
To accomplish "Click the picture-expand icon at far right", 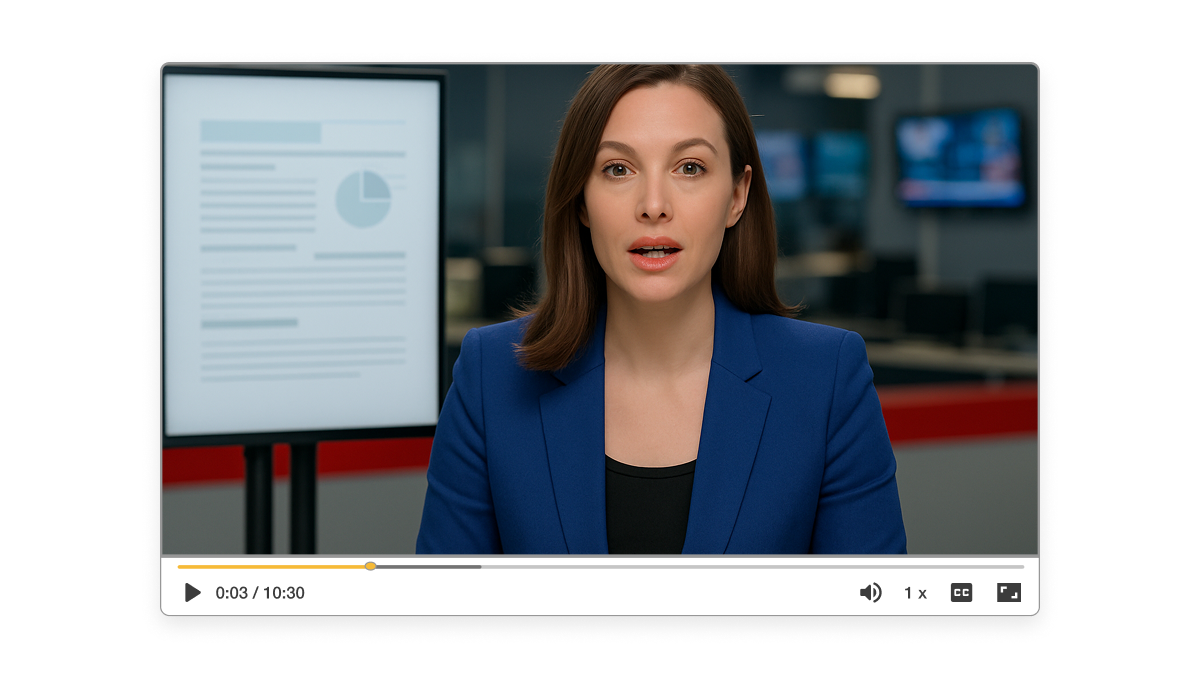I will point(1010,592).
